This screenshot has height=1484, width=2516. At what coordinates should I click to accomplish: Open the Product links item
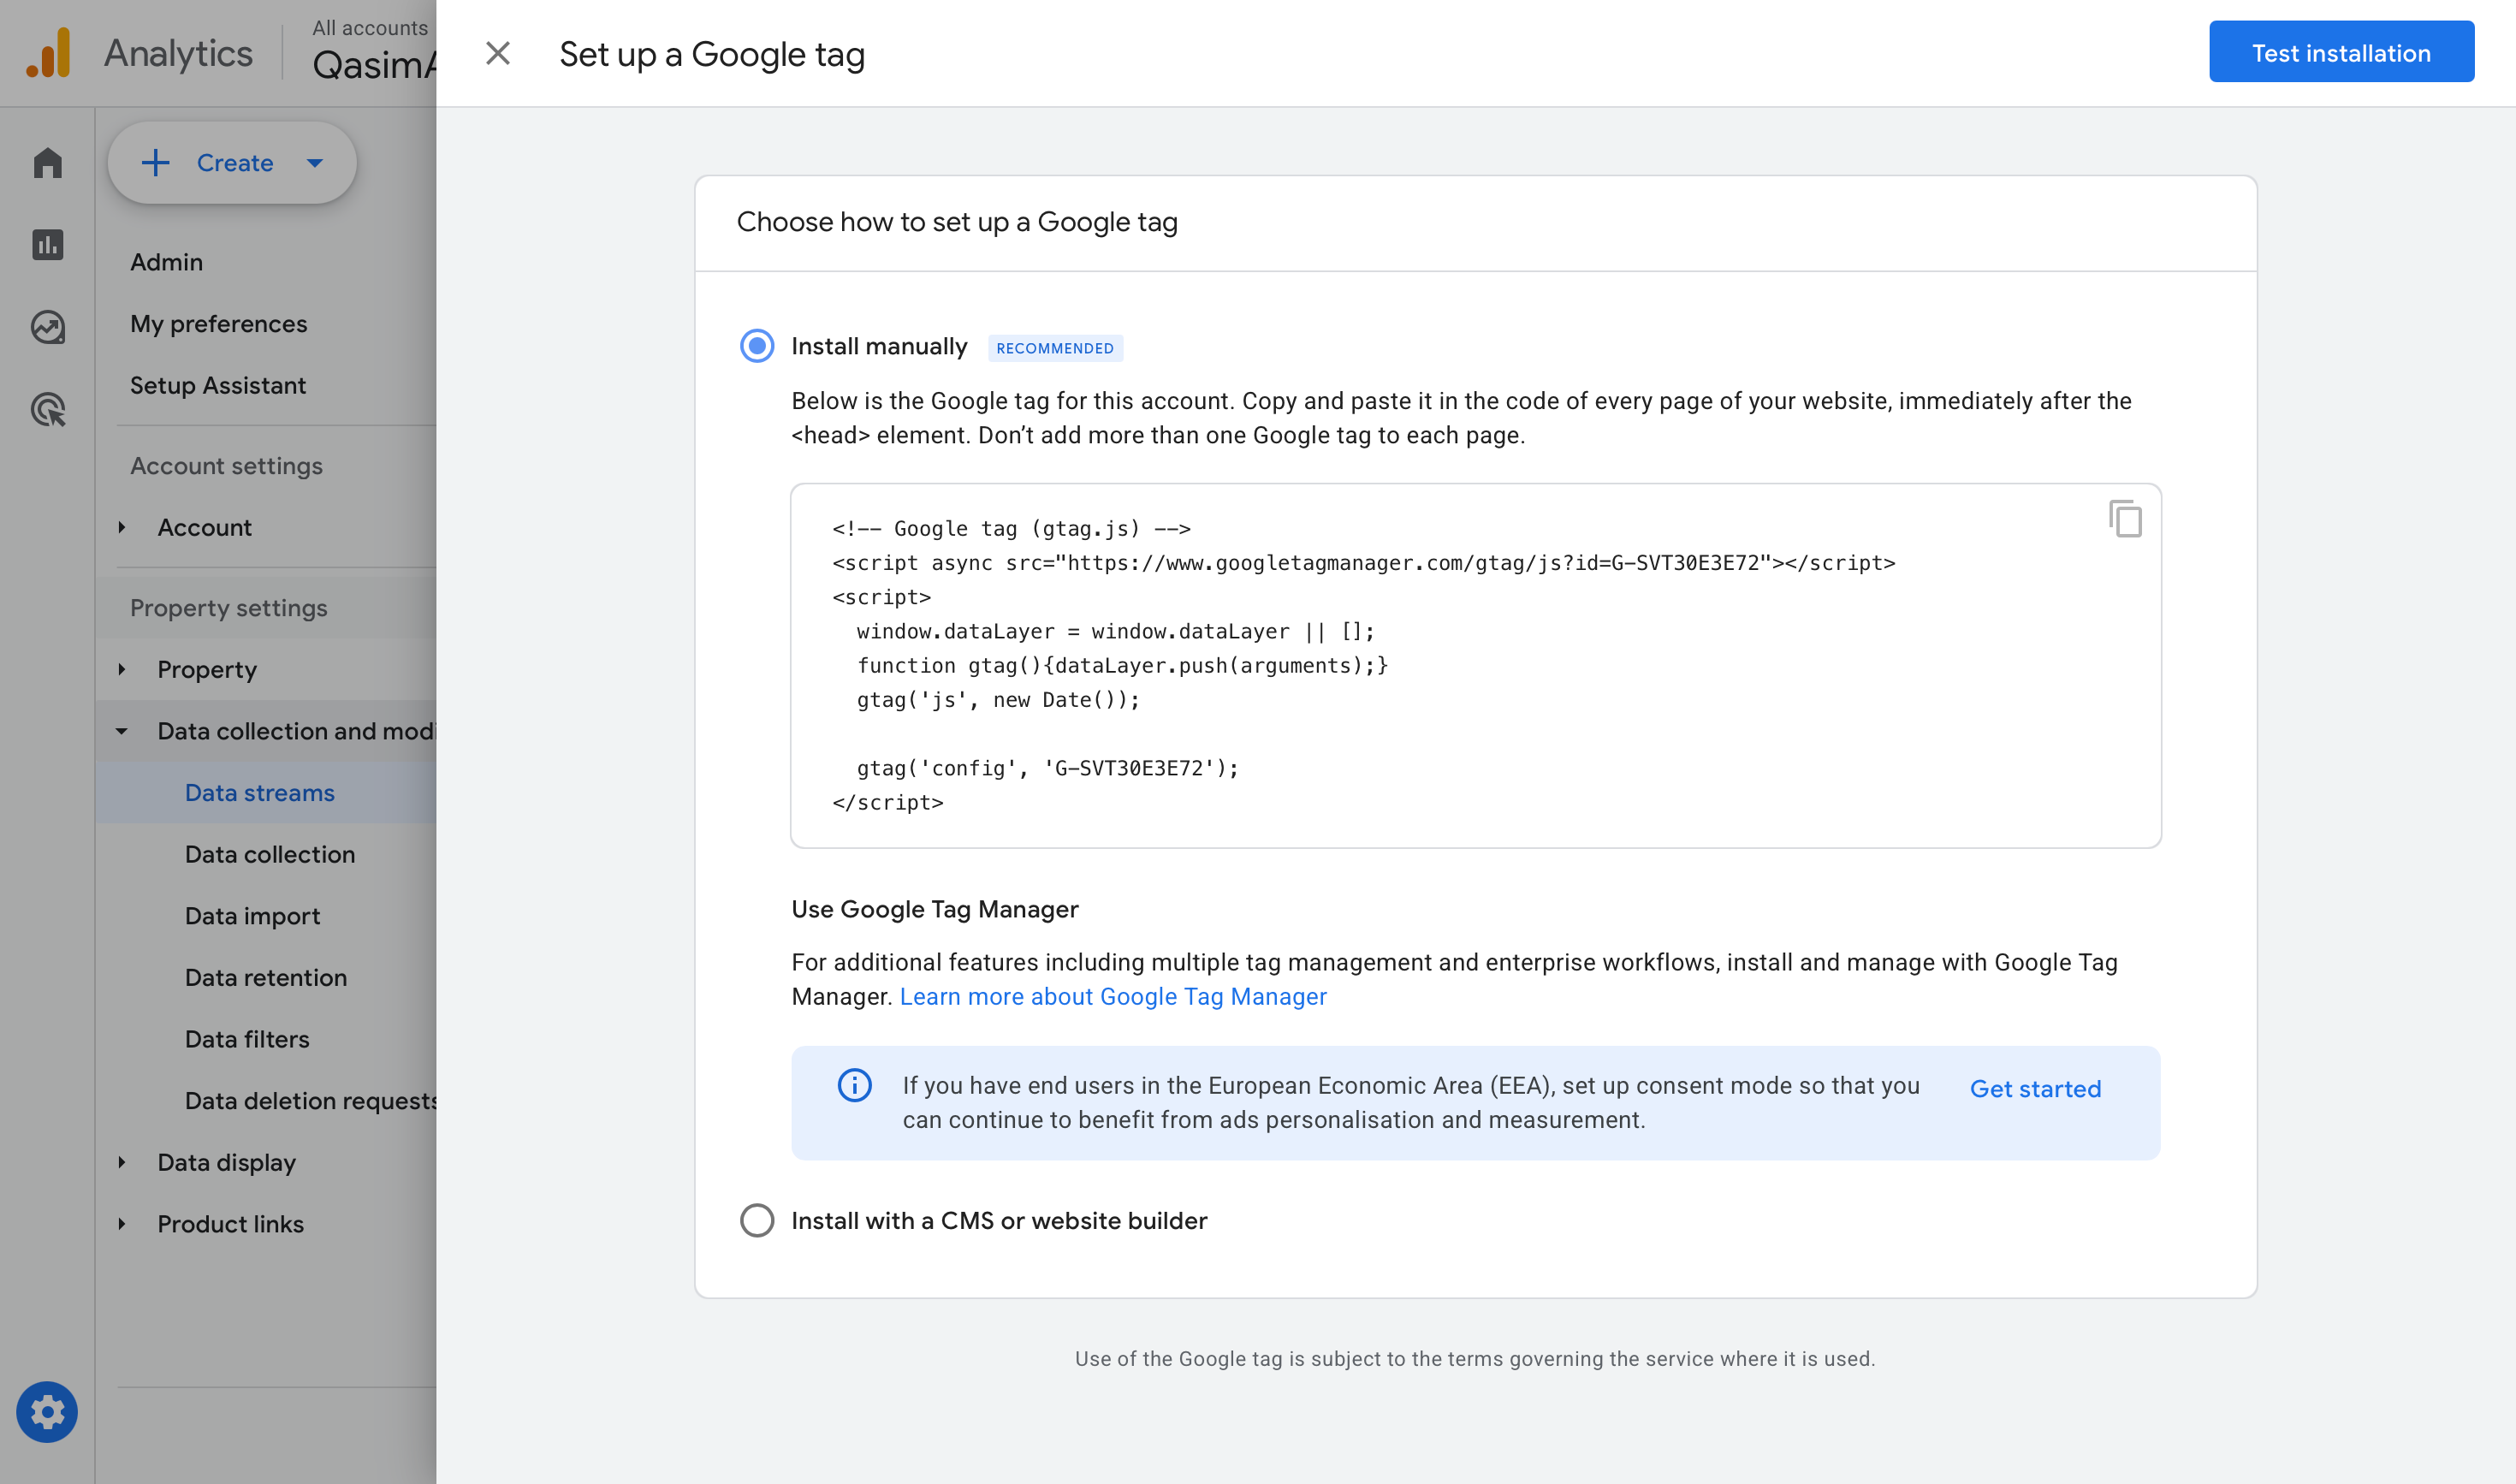230,1224
